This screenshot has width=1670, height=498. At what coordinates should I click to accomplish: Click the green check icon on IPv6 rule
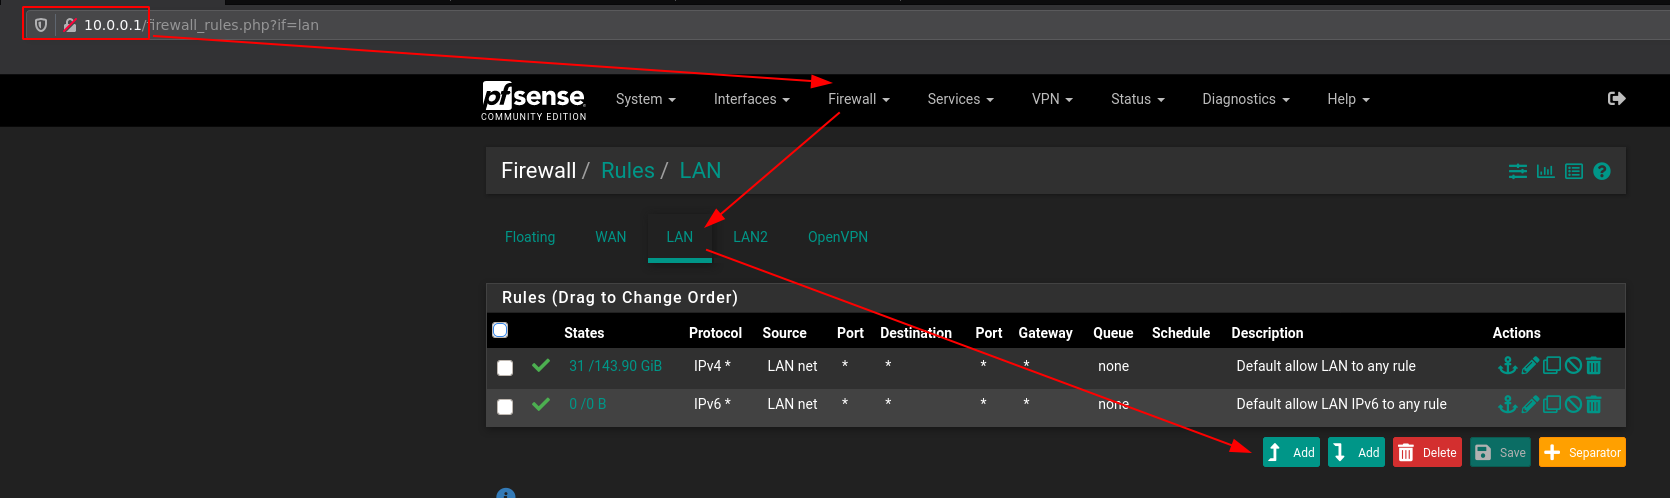[541, 404]
